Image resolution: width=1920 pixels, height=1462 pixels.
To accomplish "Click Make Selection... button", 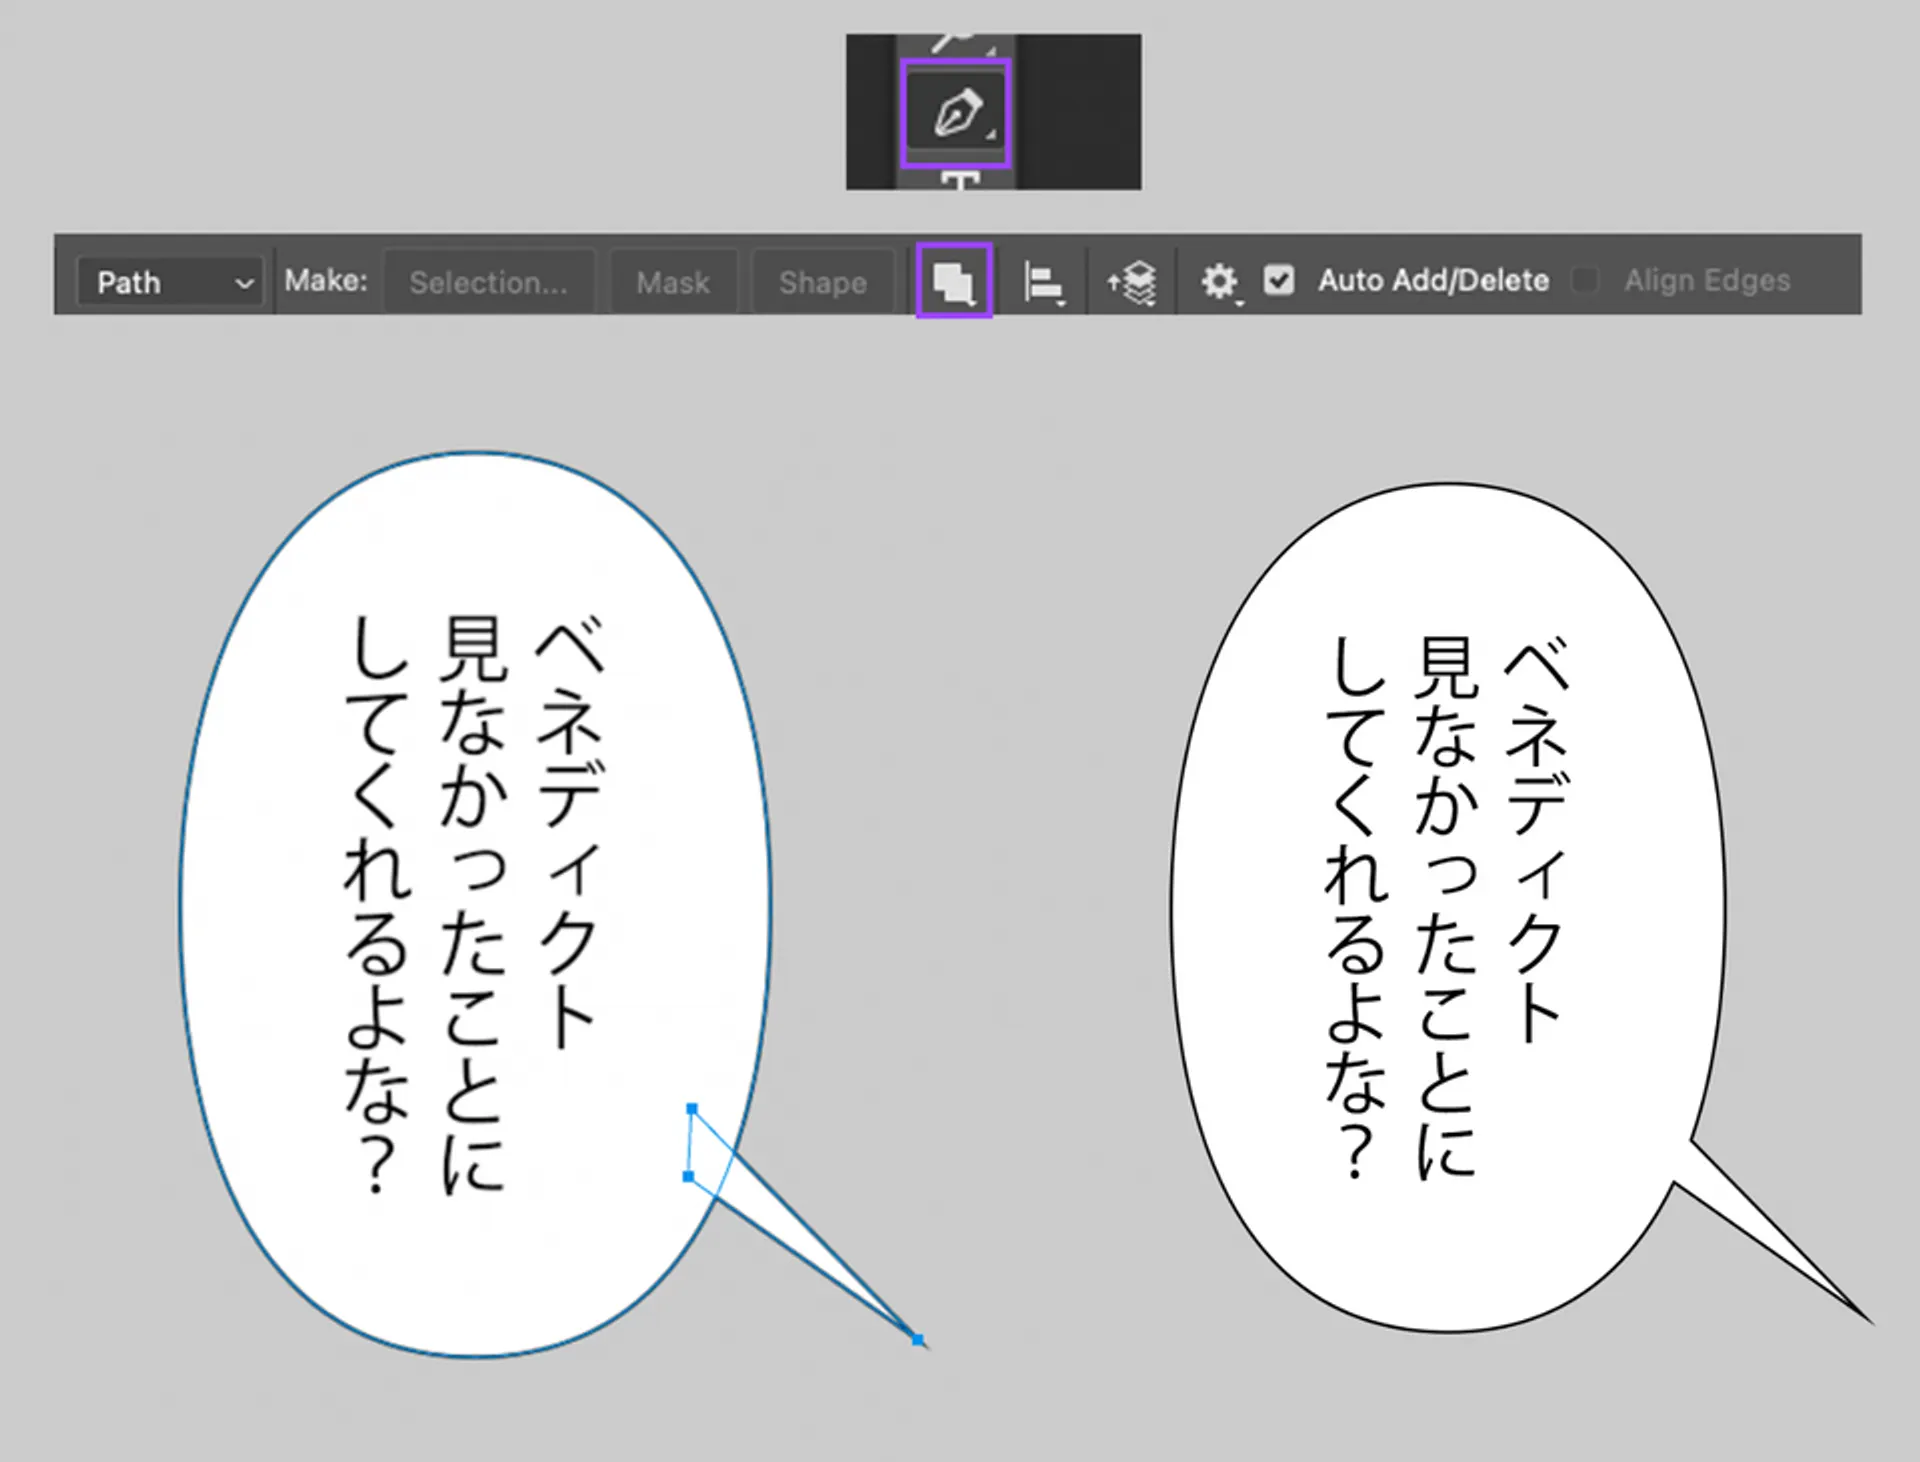I will [488, 283].
